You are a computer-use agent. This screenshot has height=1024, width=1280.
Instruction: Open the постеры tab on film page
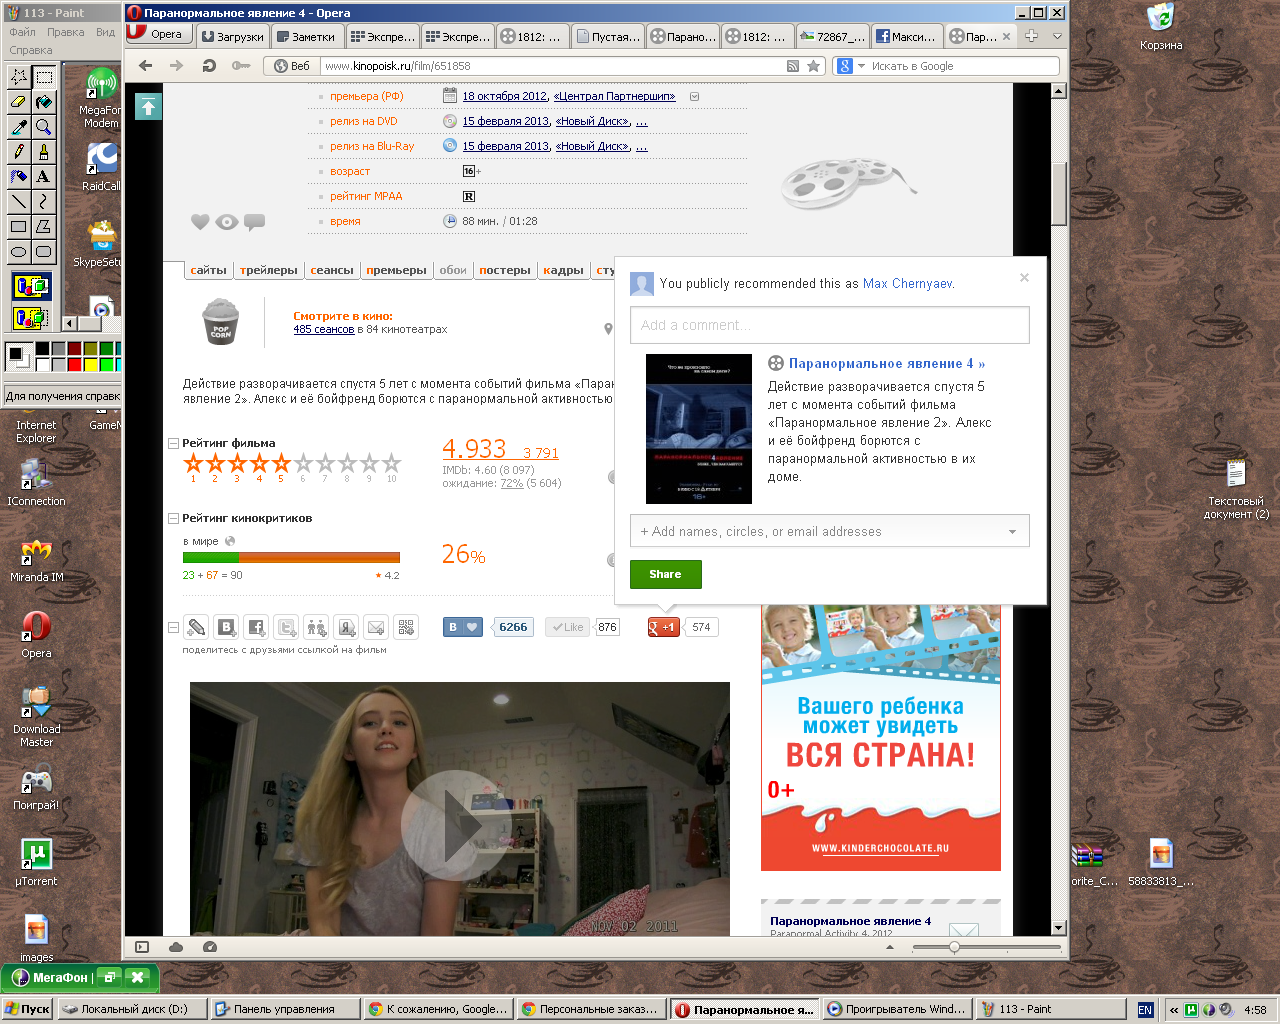click(x=505, y=270)
